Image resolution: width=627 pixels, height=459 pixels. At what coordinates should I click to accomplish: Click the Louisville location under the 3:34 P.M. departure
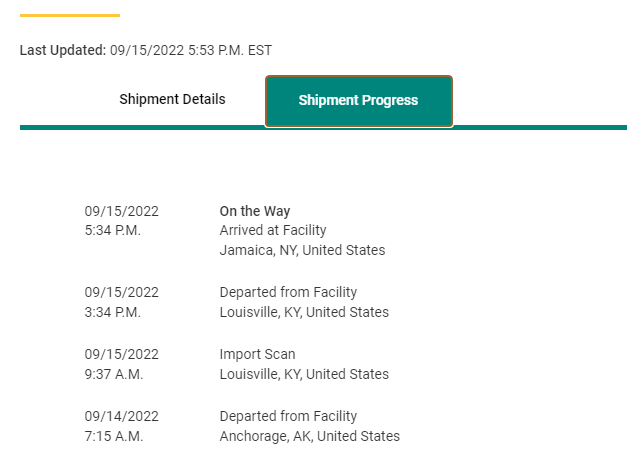click(304, 312)
